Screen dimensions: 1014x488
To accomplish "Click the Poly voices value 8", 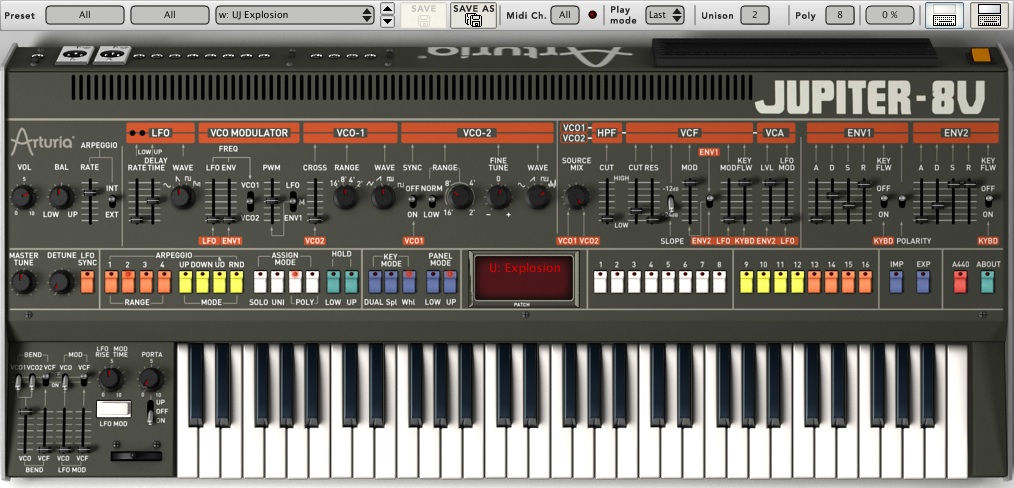I will [x=839, y=14].
